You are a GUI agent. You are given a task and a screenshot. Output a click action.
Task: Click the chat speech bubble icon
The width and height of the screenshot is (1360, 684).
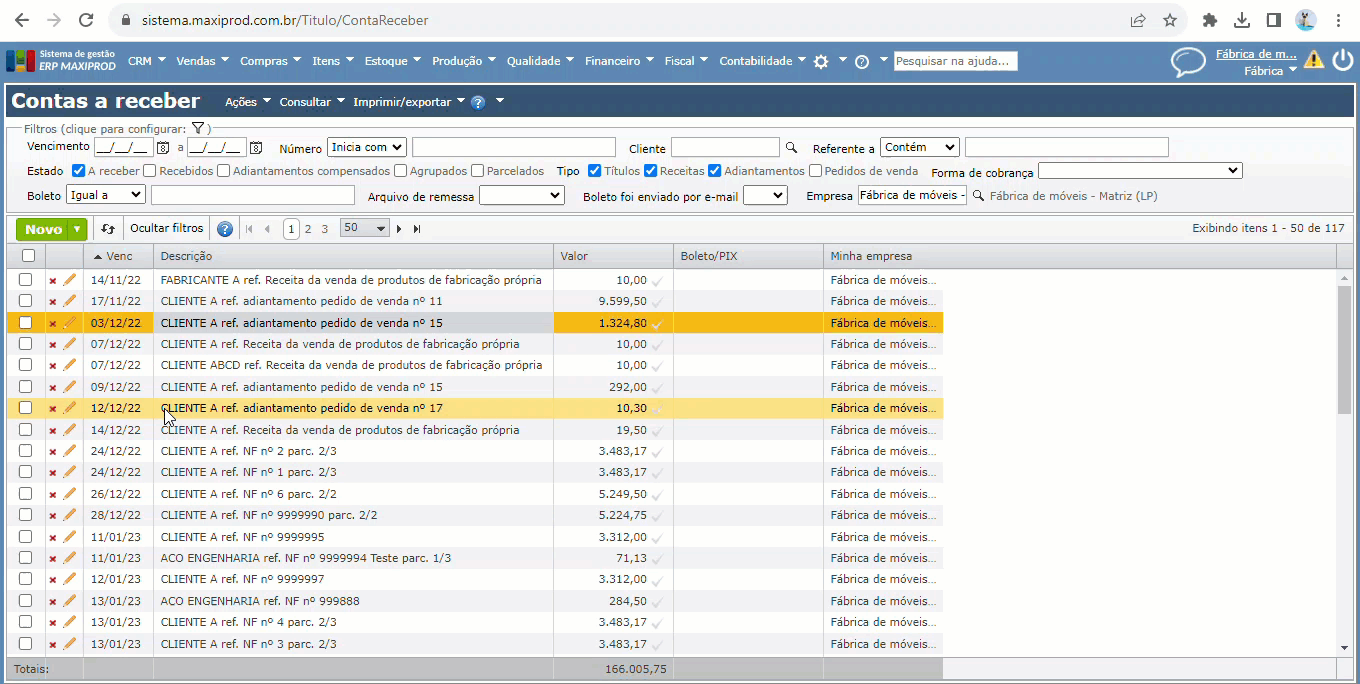1188,62
